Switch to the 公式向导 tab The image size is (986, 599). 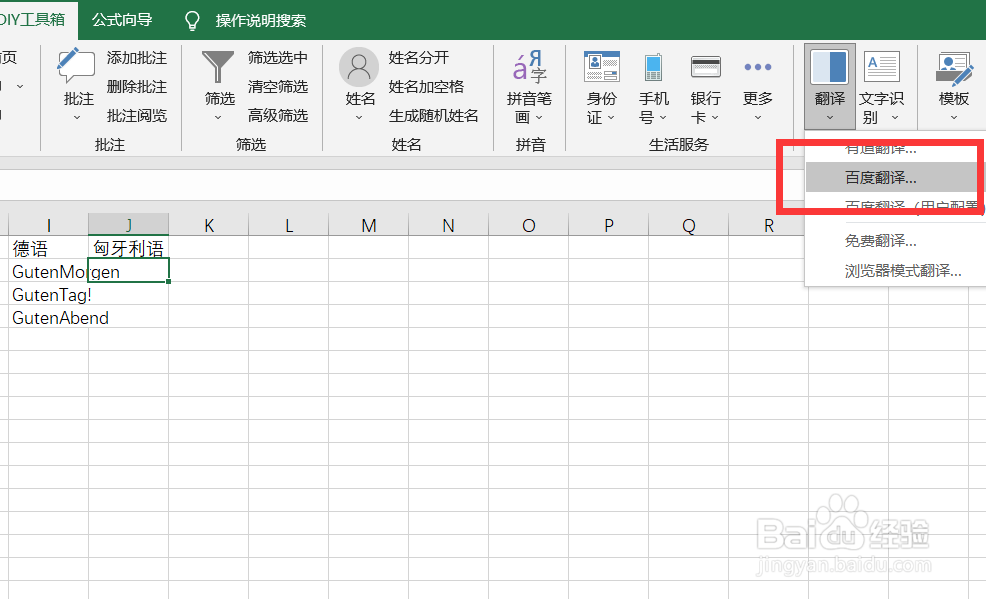[x=122, y=20]
